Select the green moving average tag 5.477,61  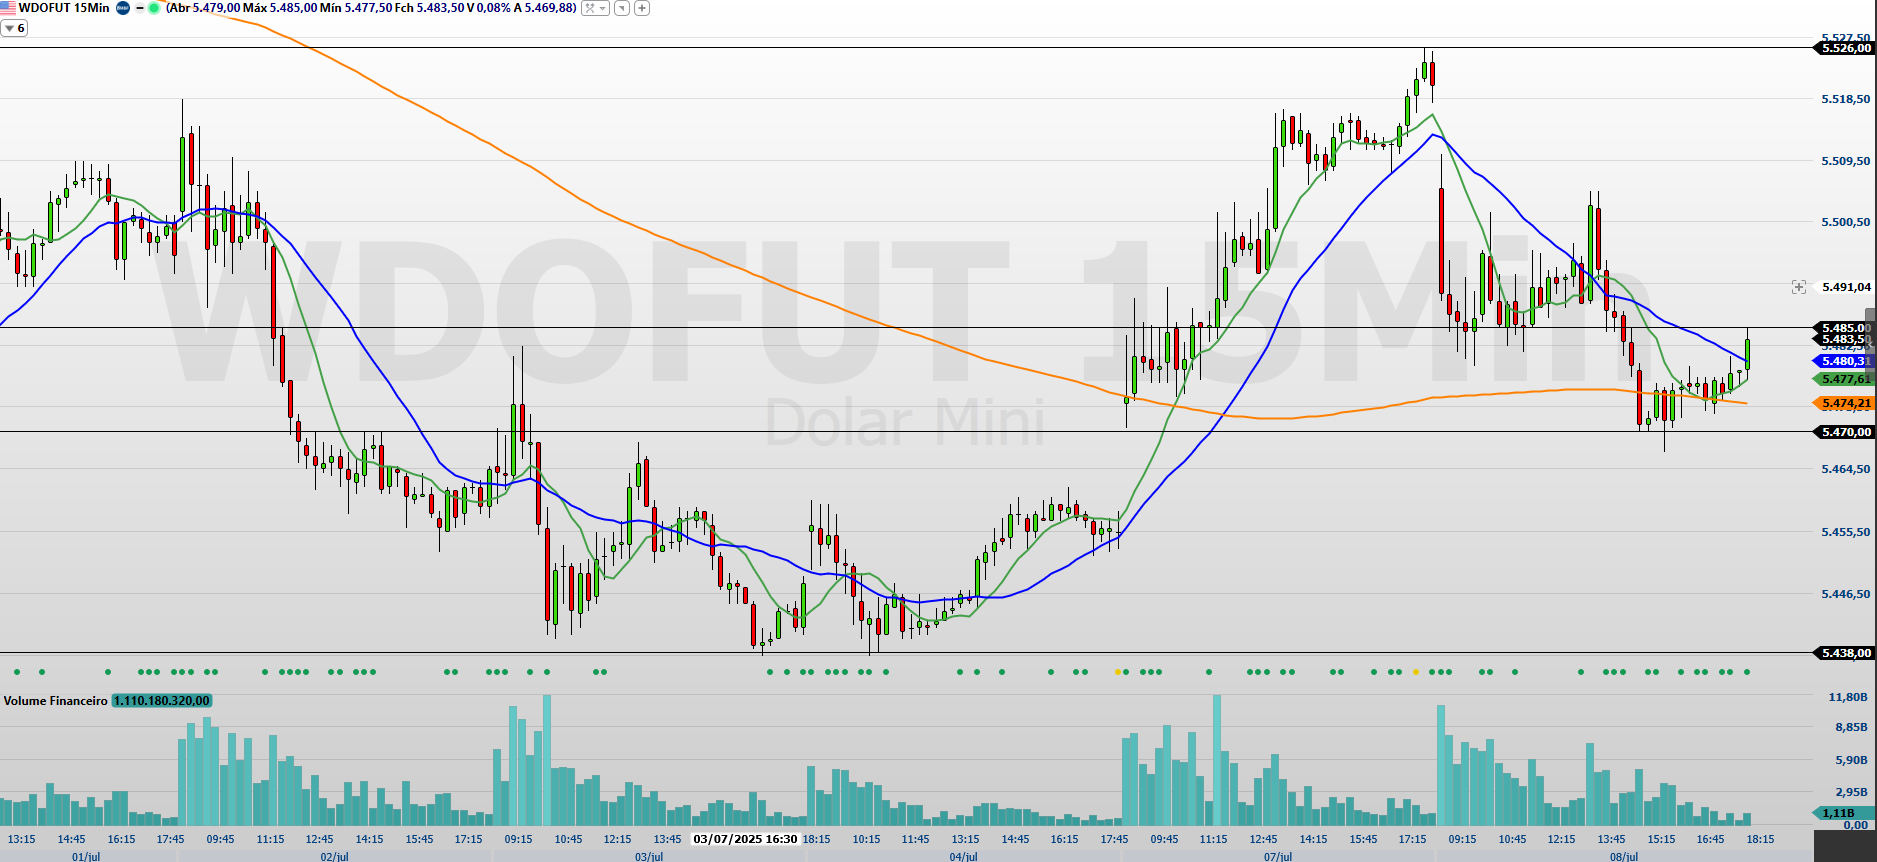(1842, 379)
